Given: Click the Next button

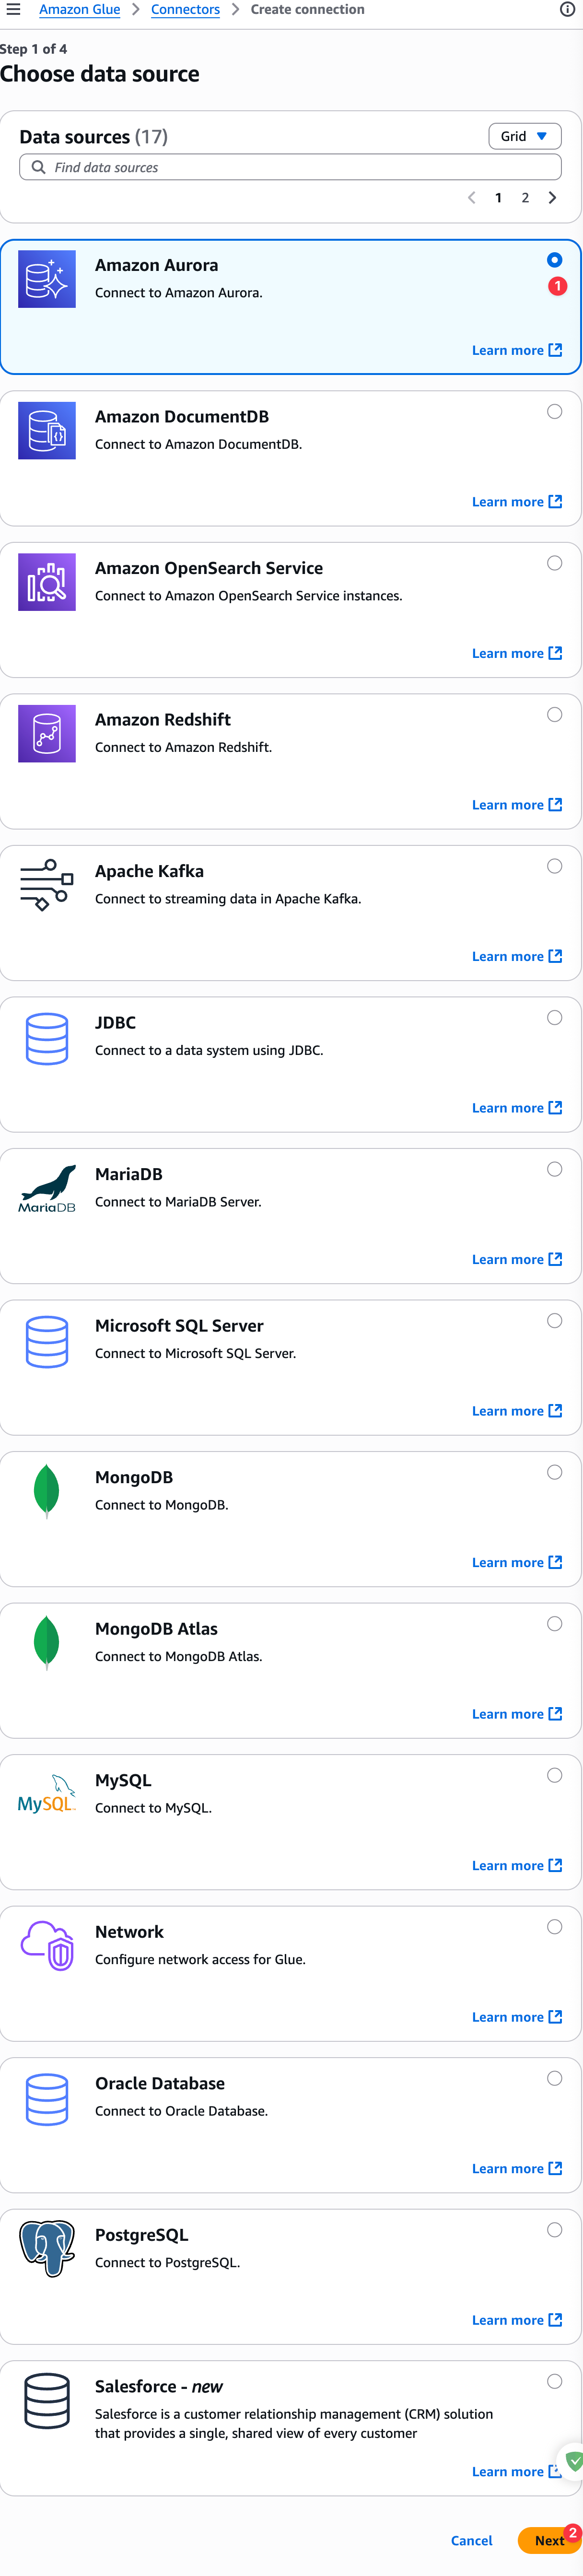Looking at the screenshot, I should 549,2540.
